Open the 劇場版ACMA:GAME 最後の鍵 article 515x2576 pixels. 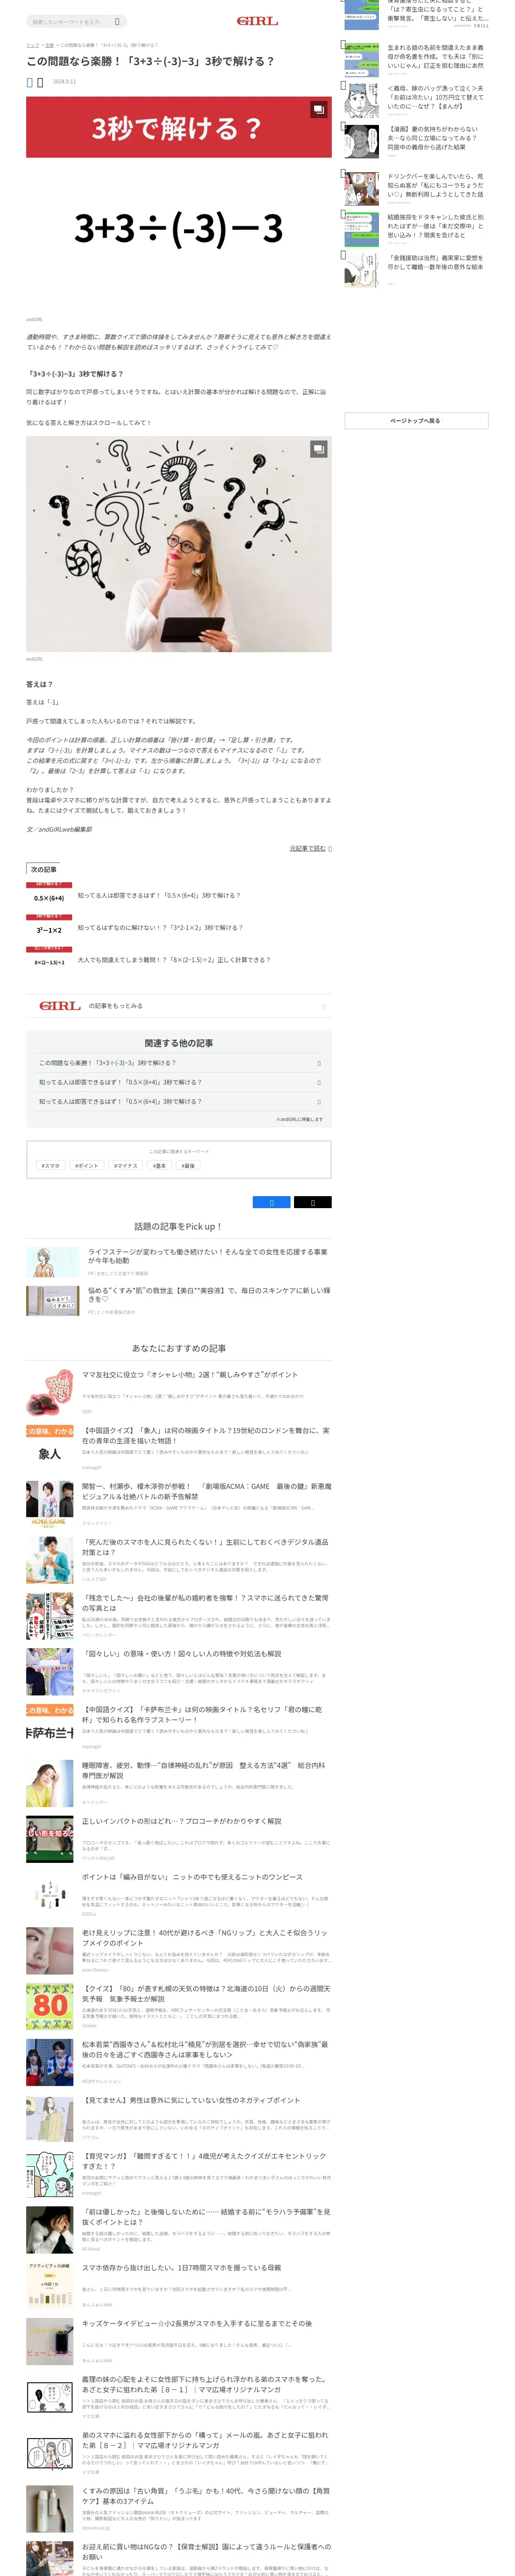coord(206,1491)
